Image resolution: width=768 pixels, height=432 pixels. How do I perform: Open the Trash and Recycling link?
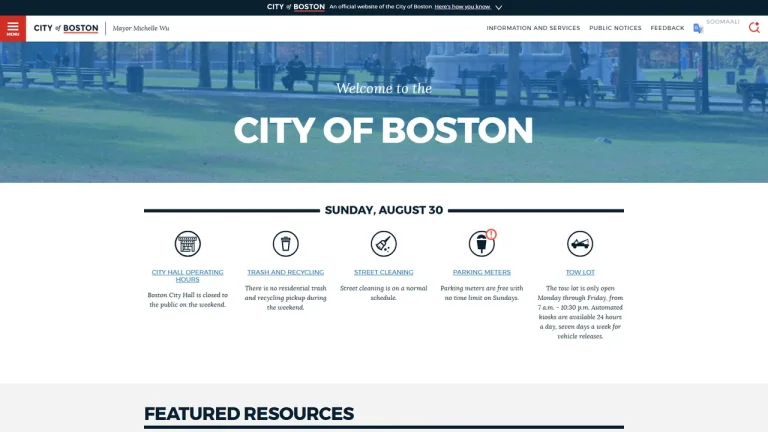pos(286,272)
